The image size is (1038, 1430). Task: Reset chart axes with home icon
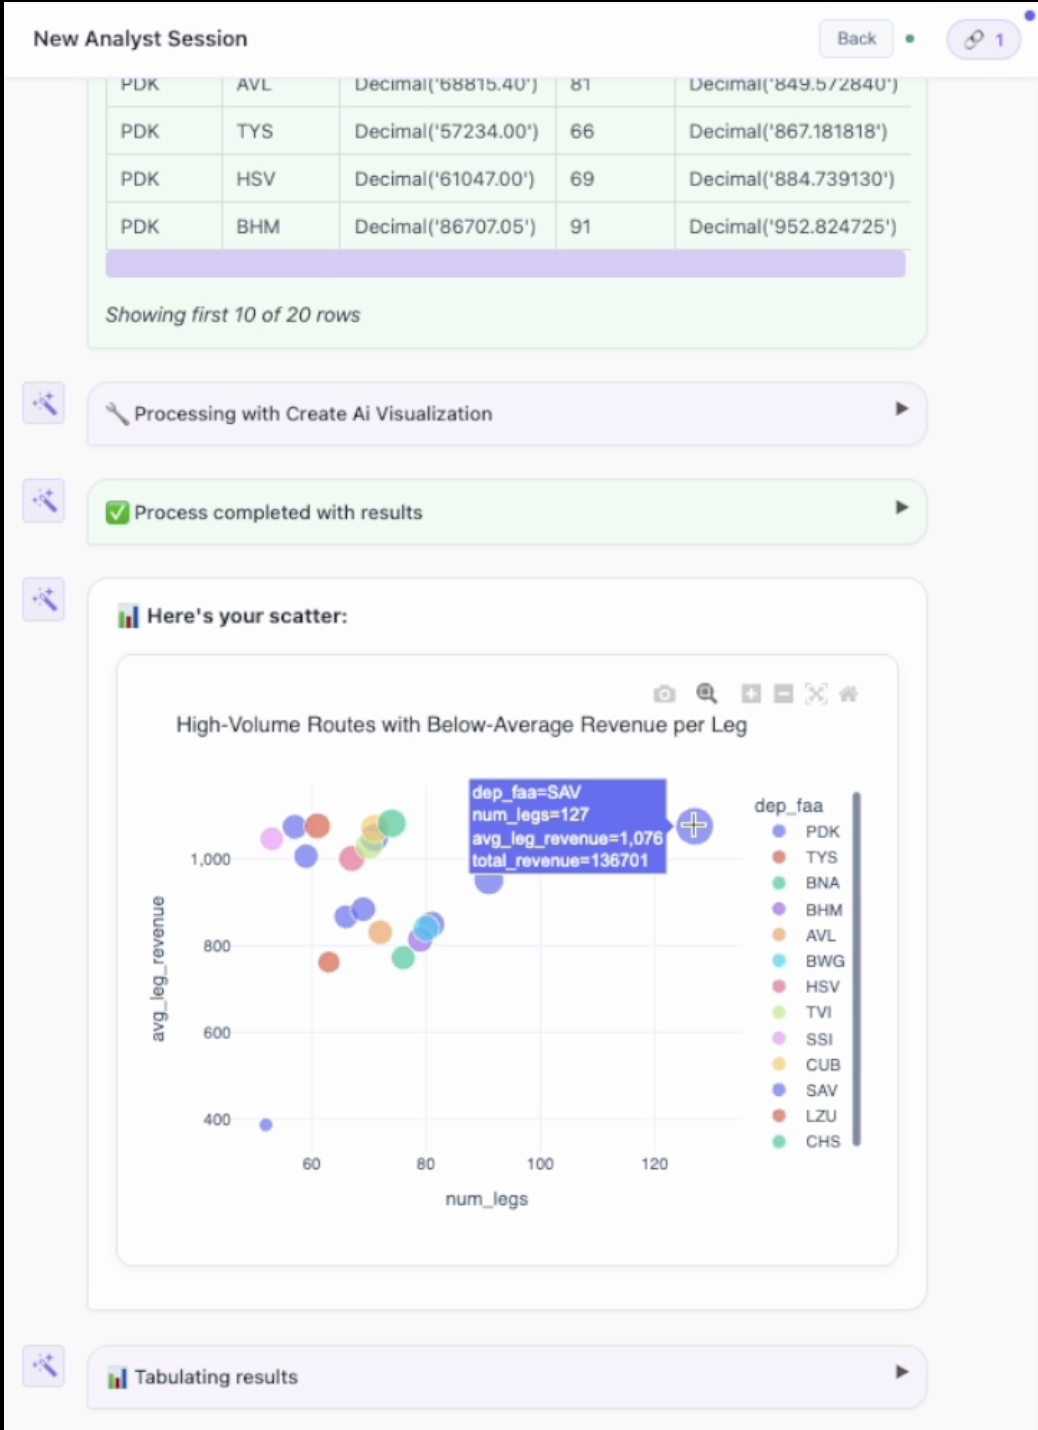tap(848, 693)
